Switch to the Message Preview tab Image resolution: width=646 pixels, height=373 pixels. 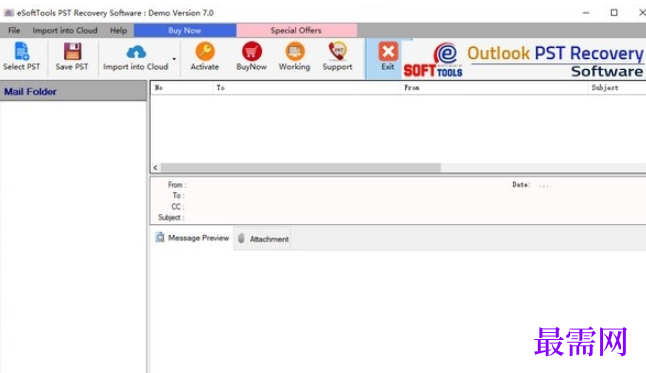(x=192, y=238)
